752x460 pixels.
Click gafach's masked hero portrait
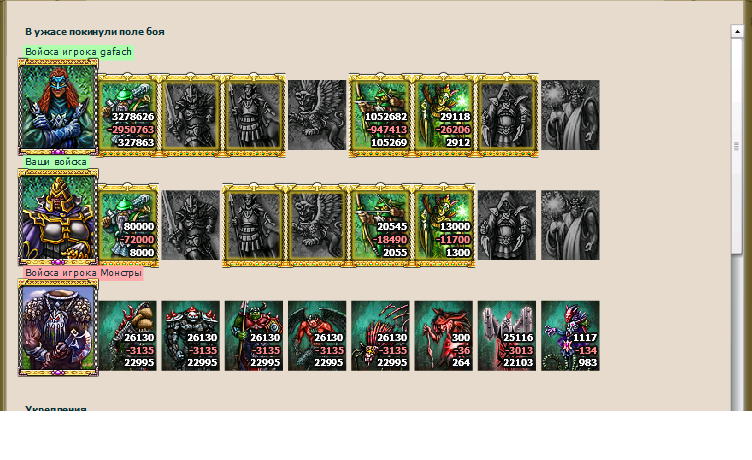(58, 107)
